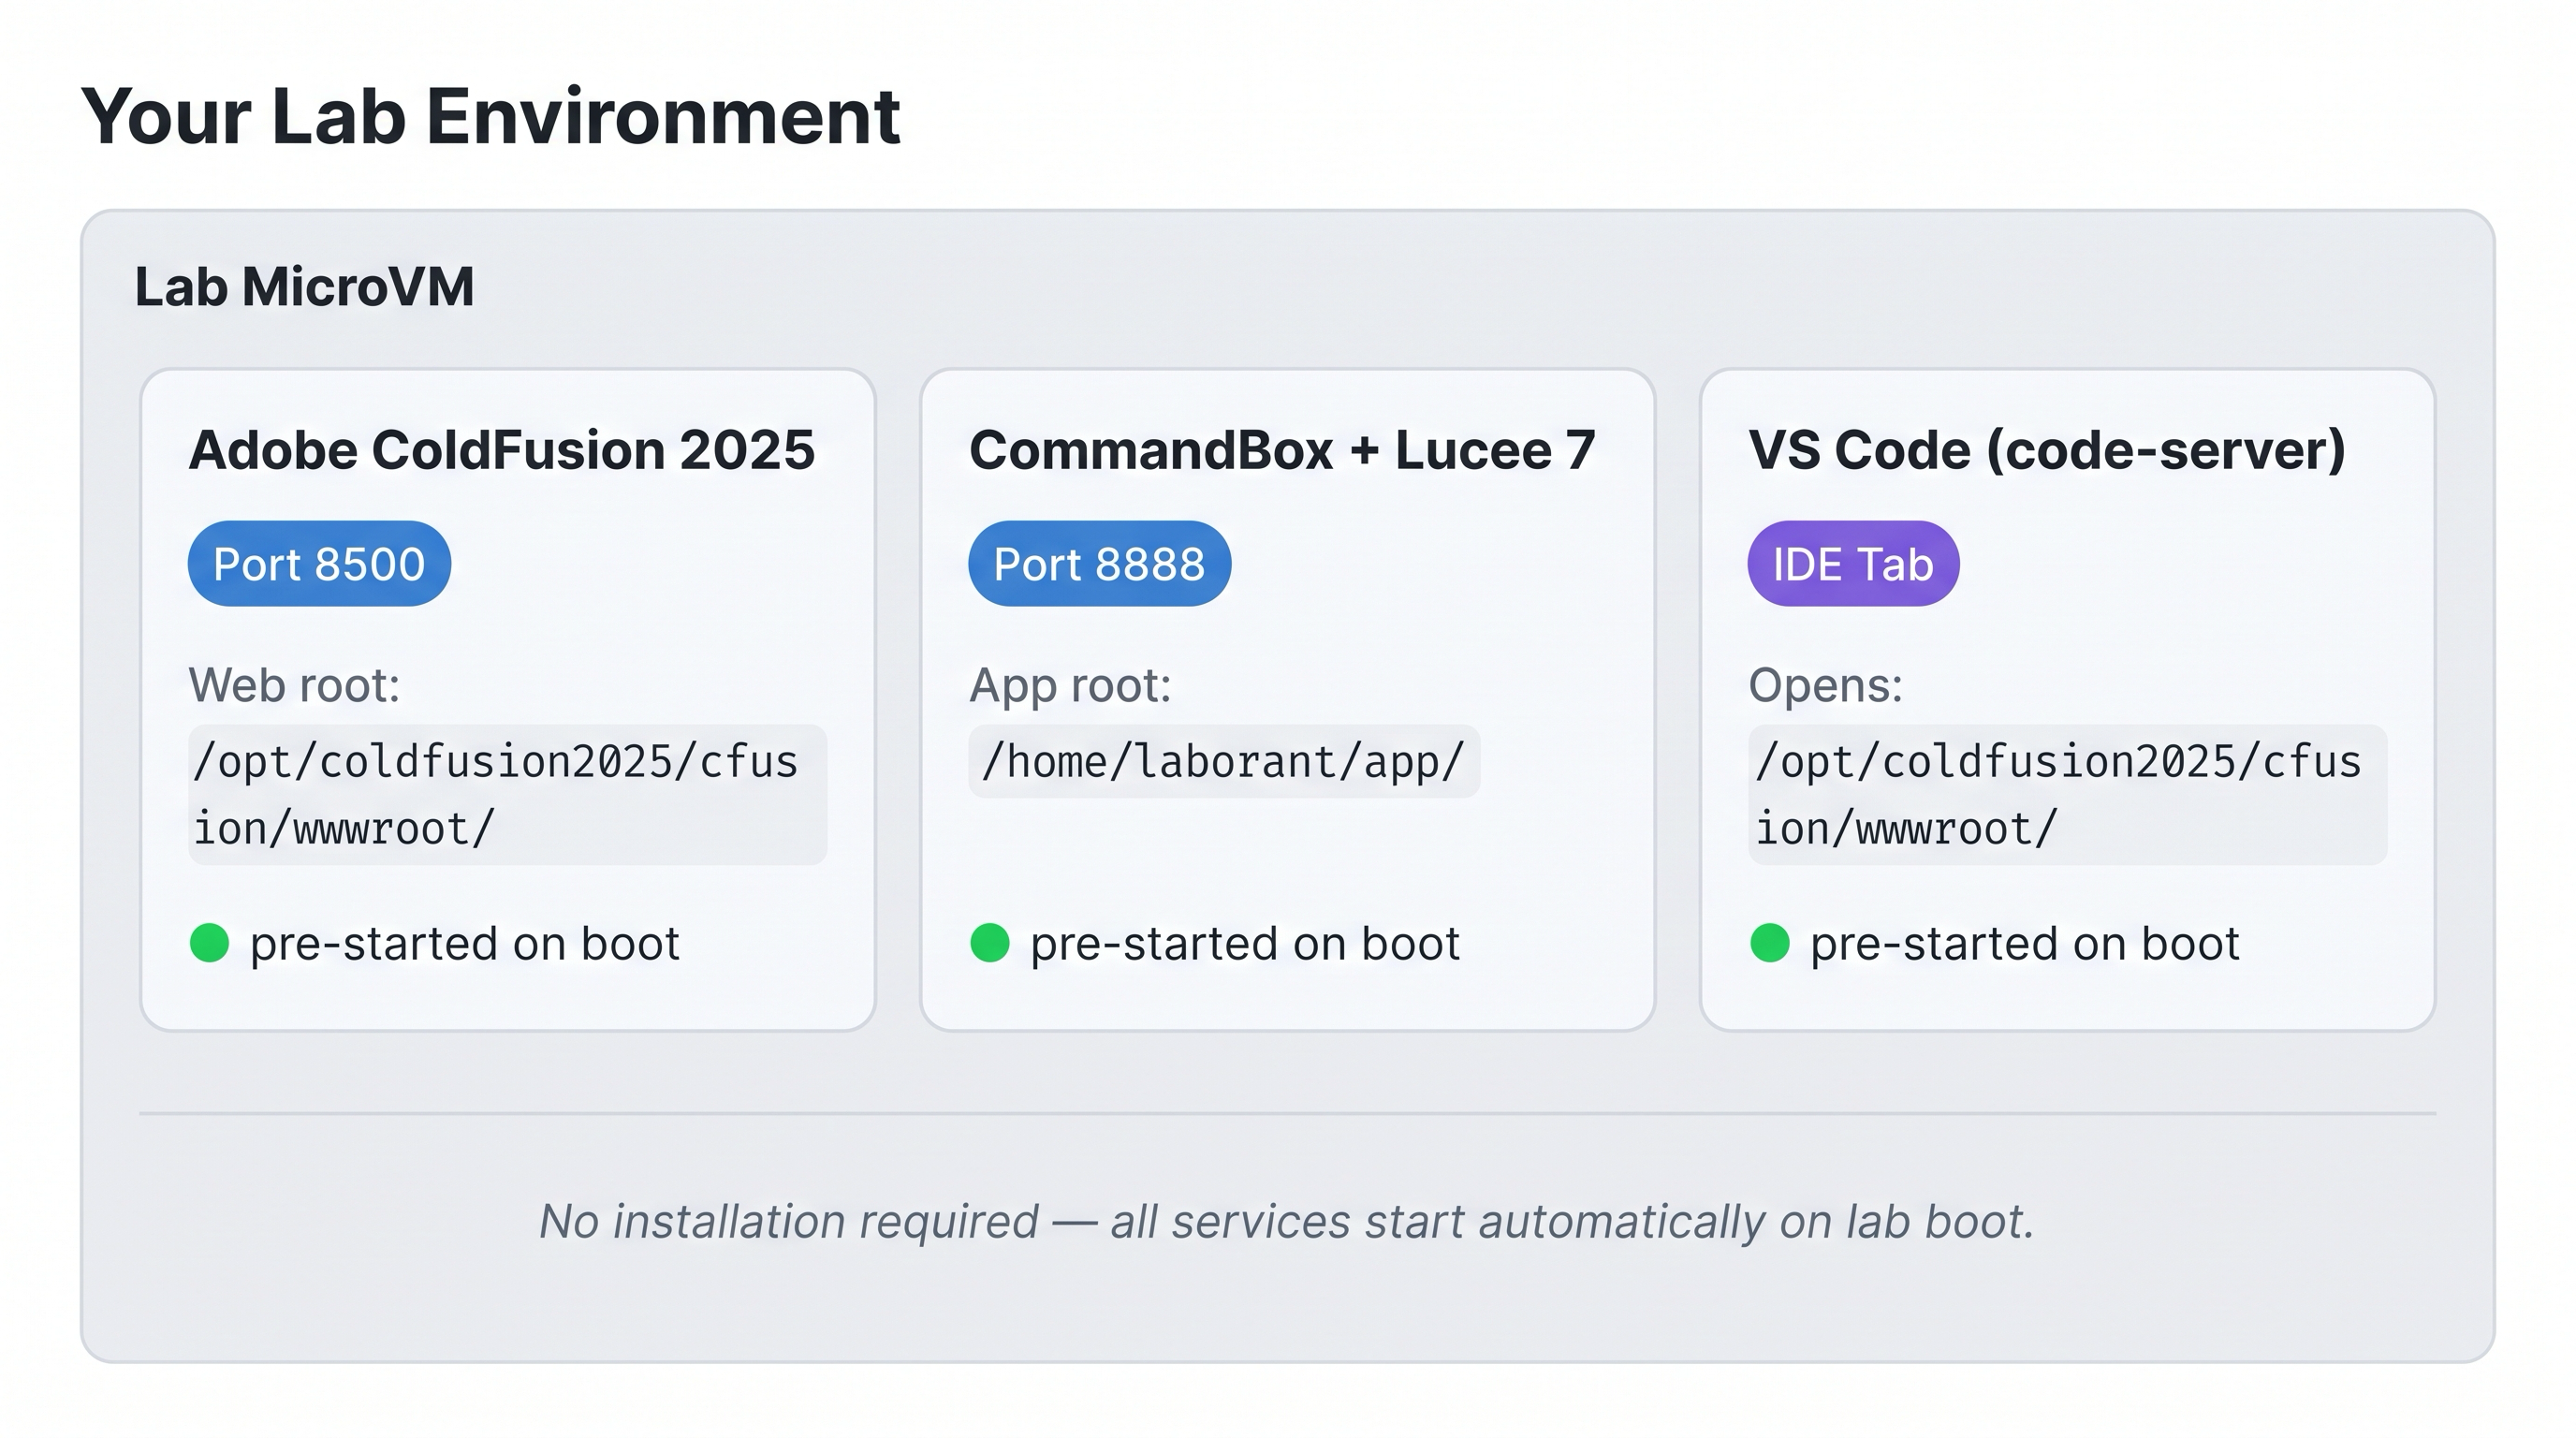Click the wwwroot path under Opens label

[2068, 795]
